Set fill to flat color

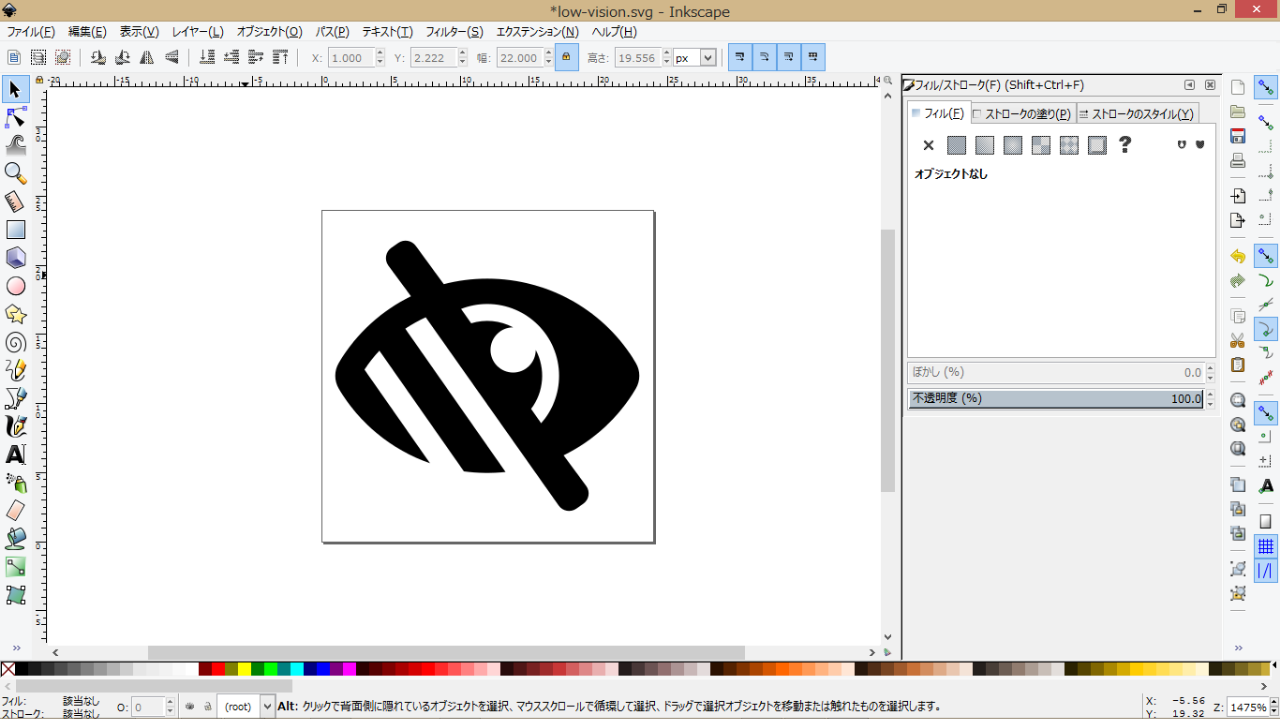(956, 145)
